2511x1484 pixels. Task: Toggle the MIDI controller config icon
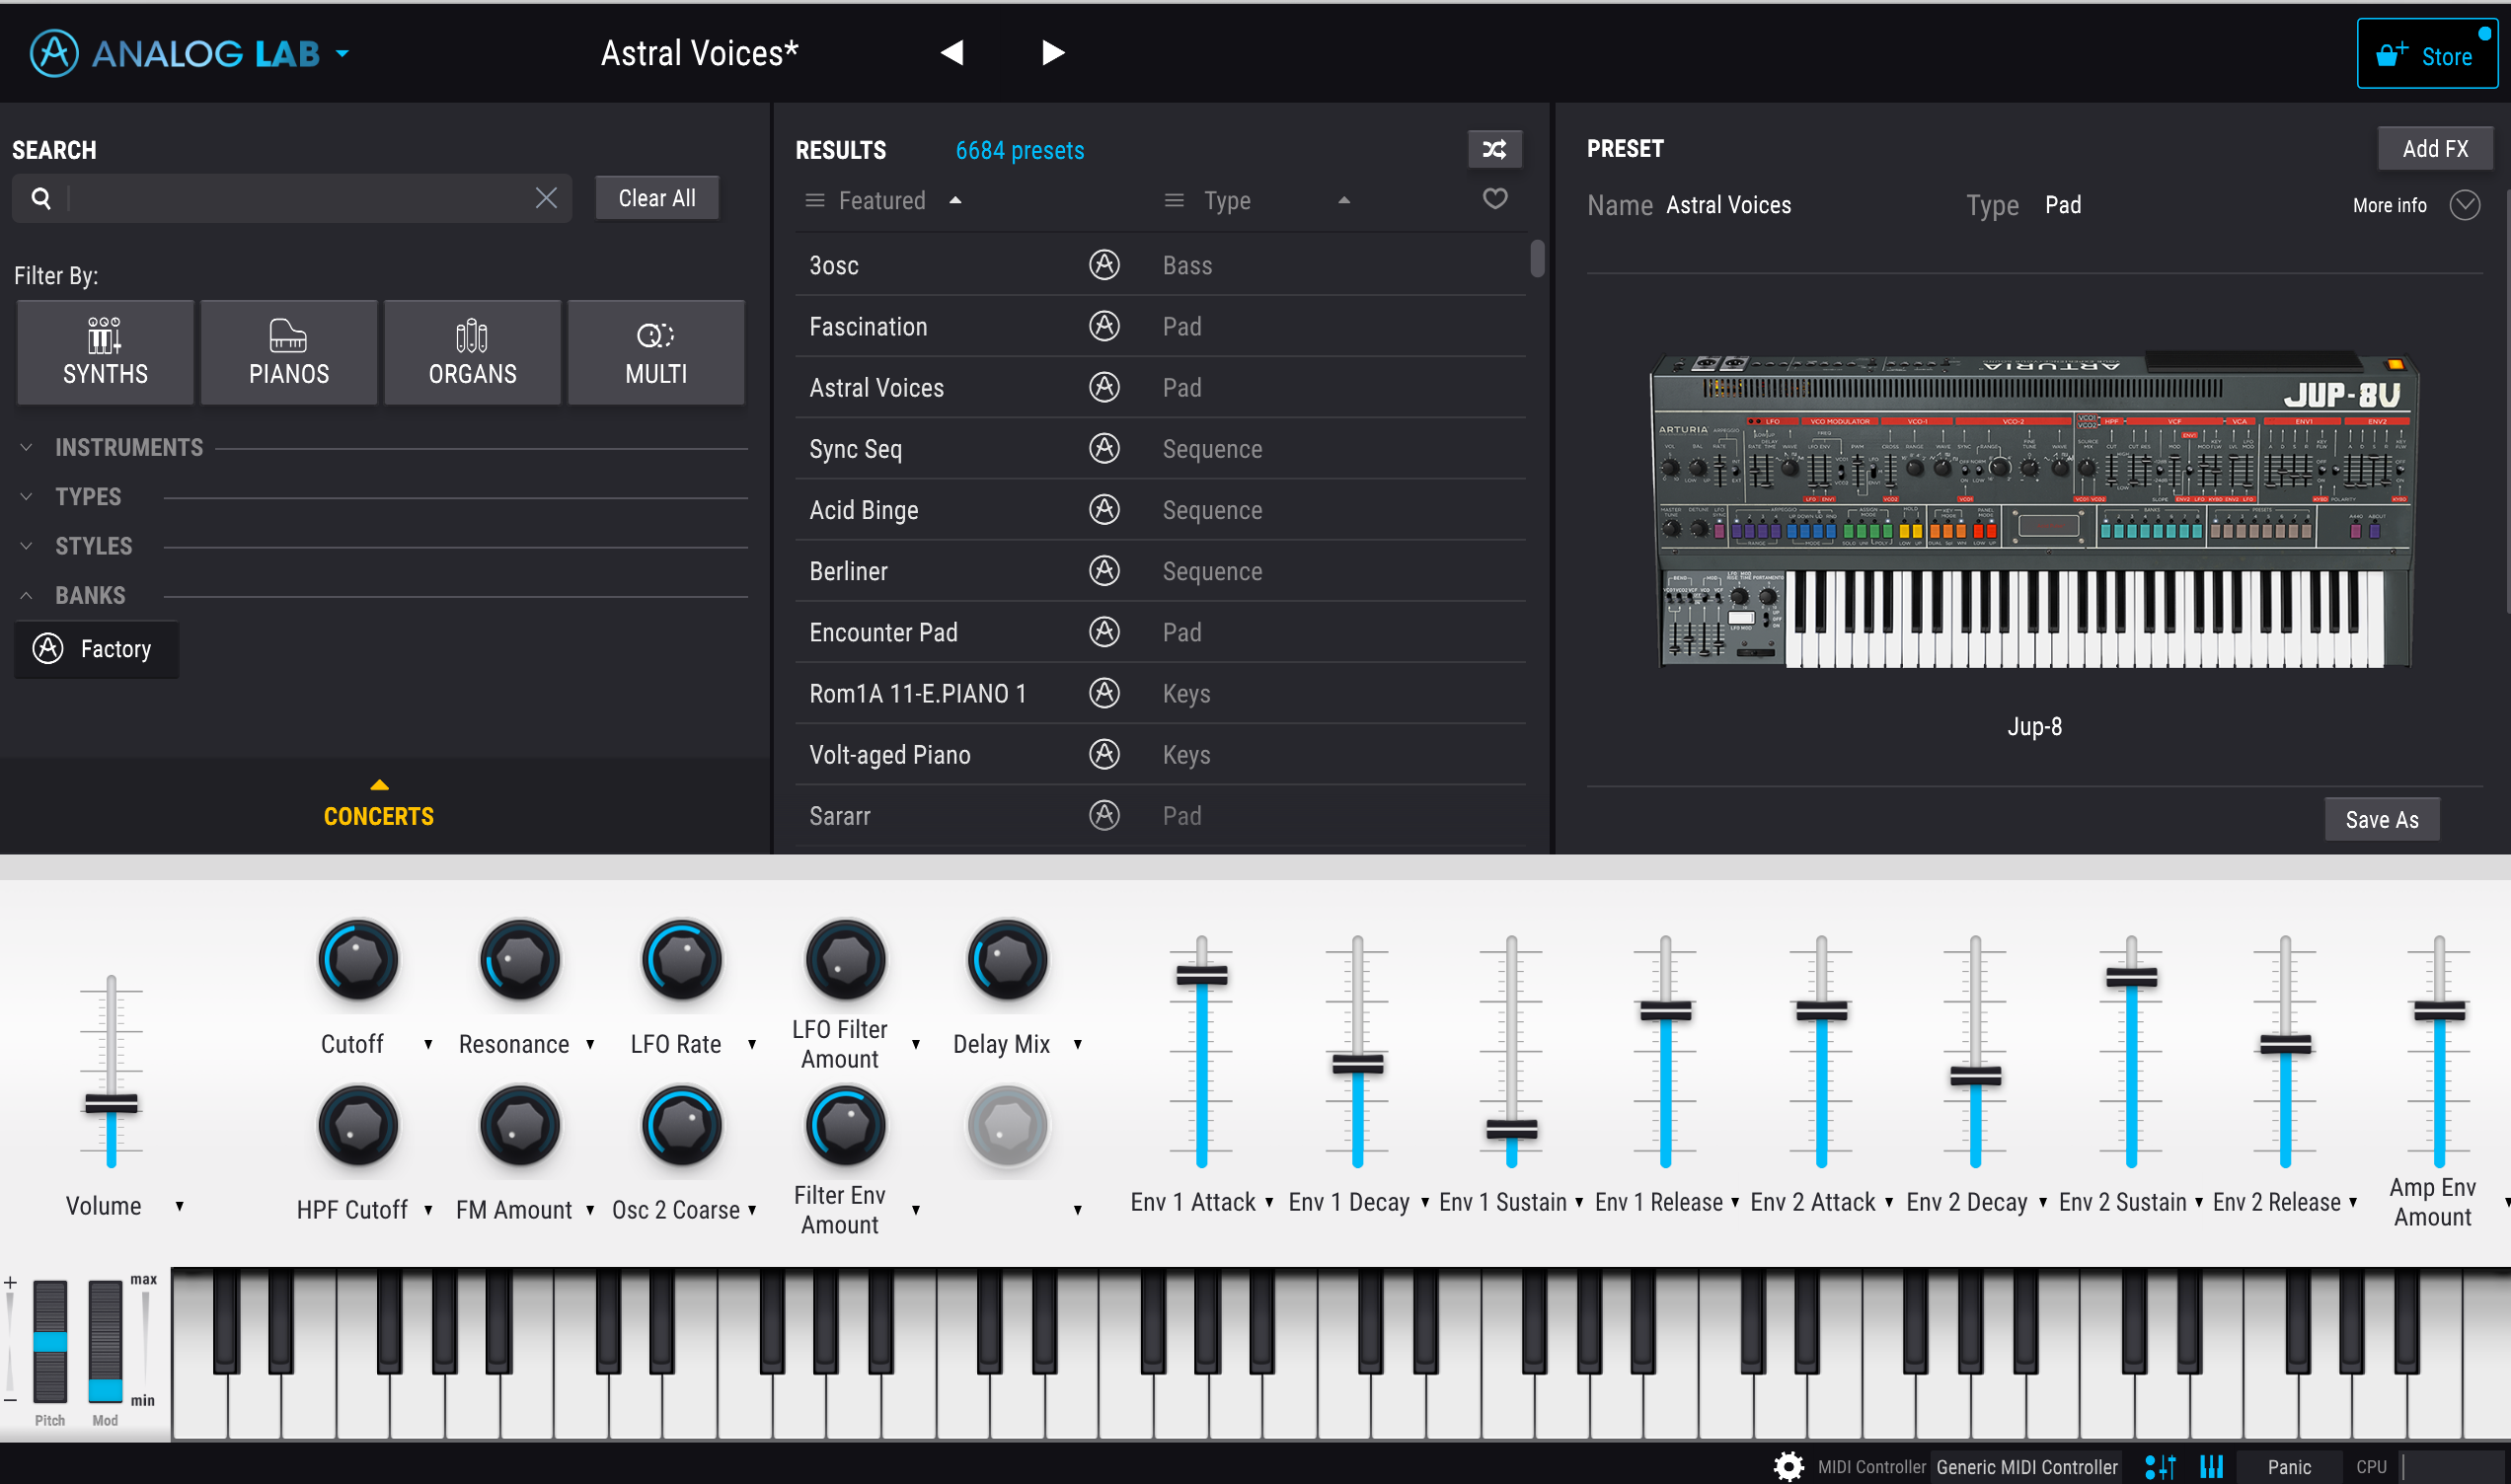coord(2160,1467)
